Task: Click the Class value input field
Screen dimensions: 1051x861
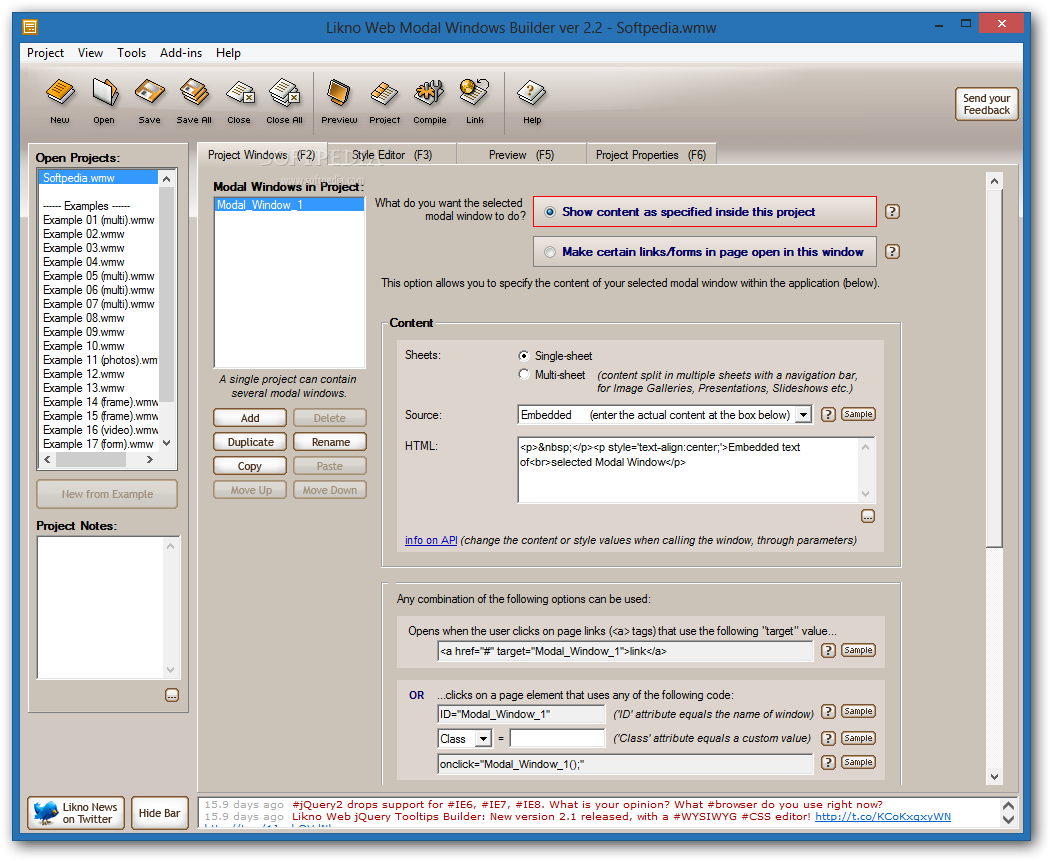Action: (x=558, y=738)
